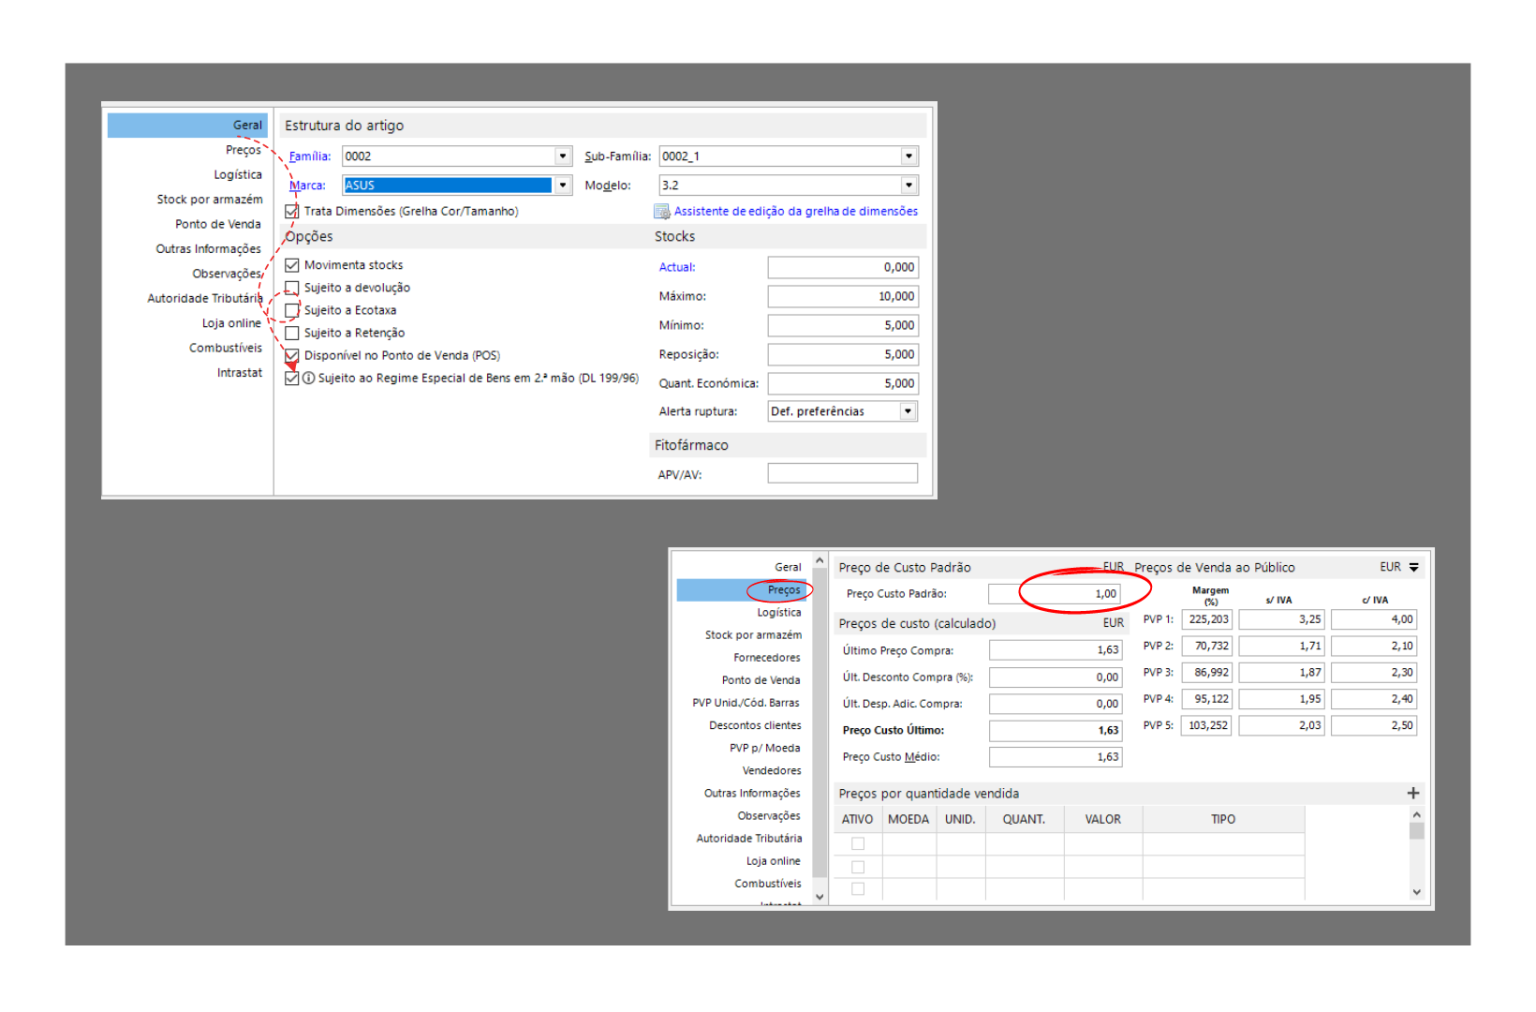Toggle Disponível no Ponto de Venda (POS)
This screenshot has width=1536, height=1012.
[292, 355]
